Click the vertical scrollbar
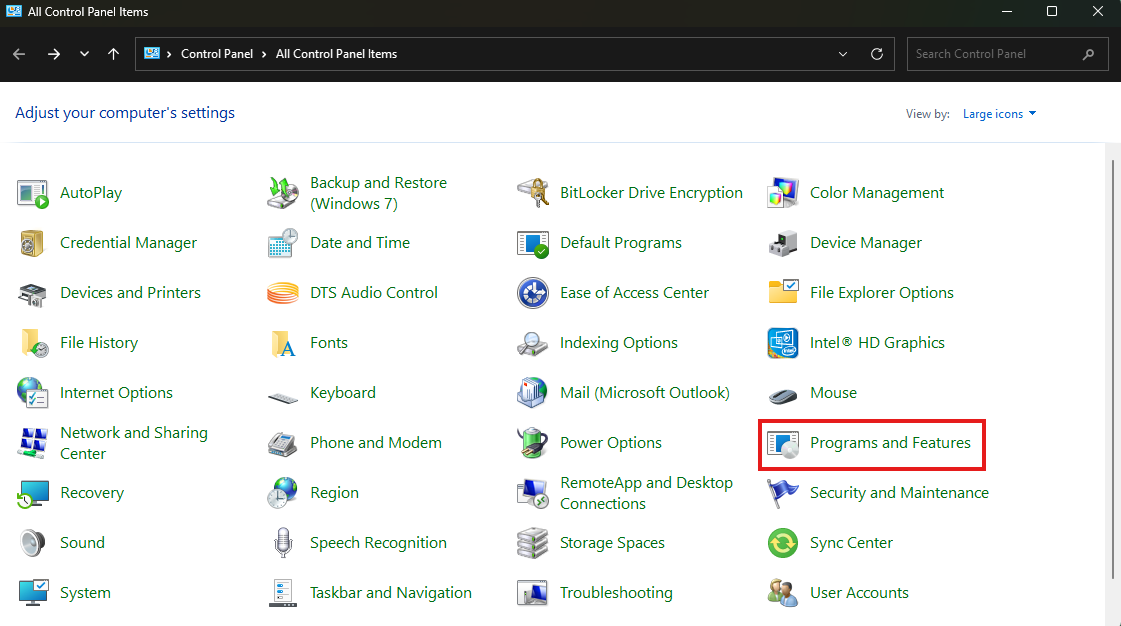1121x626 pixels. 1112,369
